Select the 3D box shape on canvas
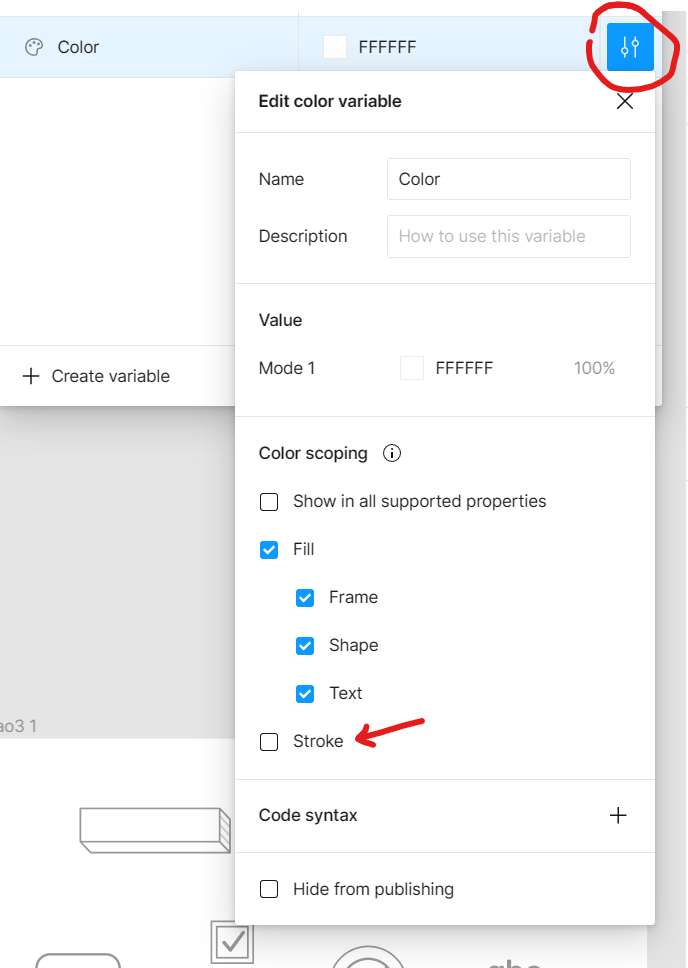The width and height of the screenshot is (688, 968). tap(155, 830)
